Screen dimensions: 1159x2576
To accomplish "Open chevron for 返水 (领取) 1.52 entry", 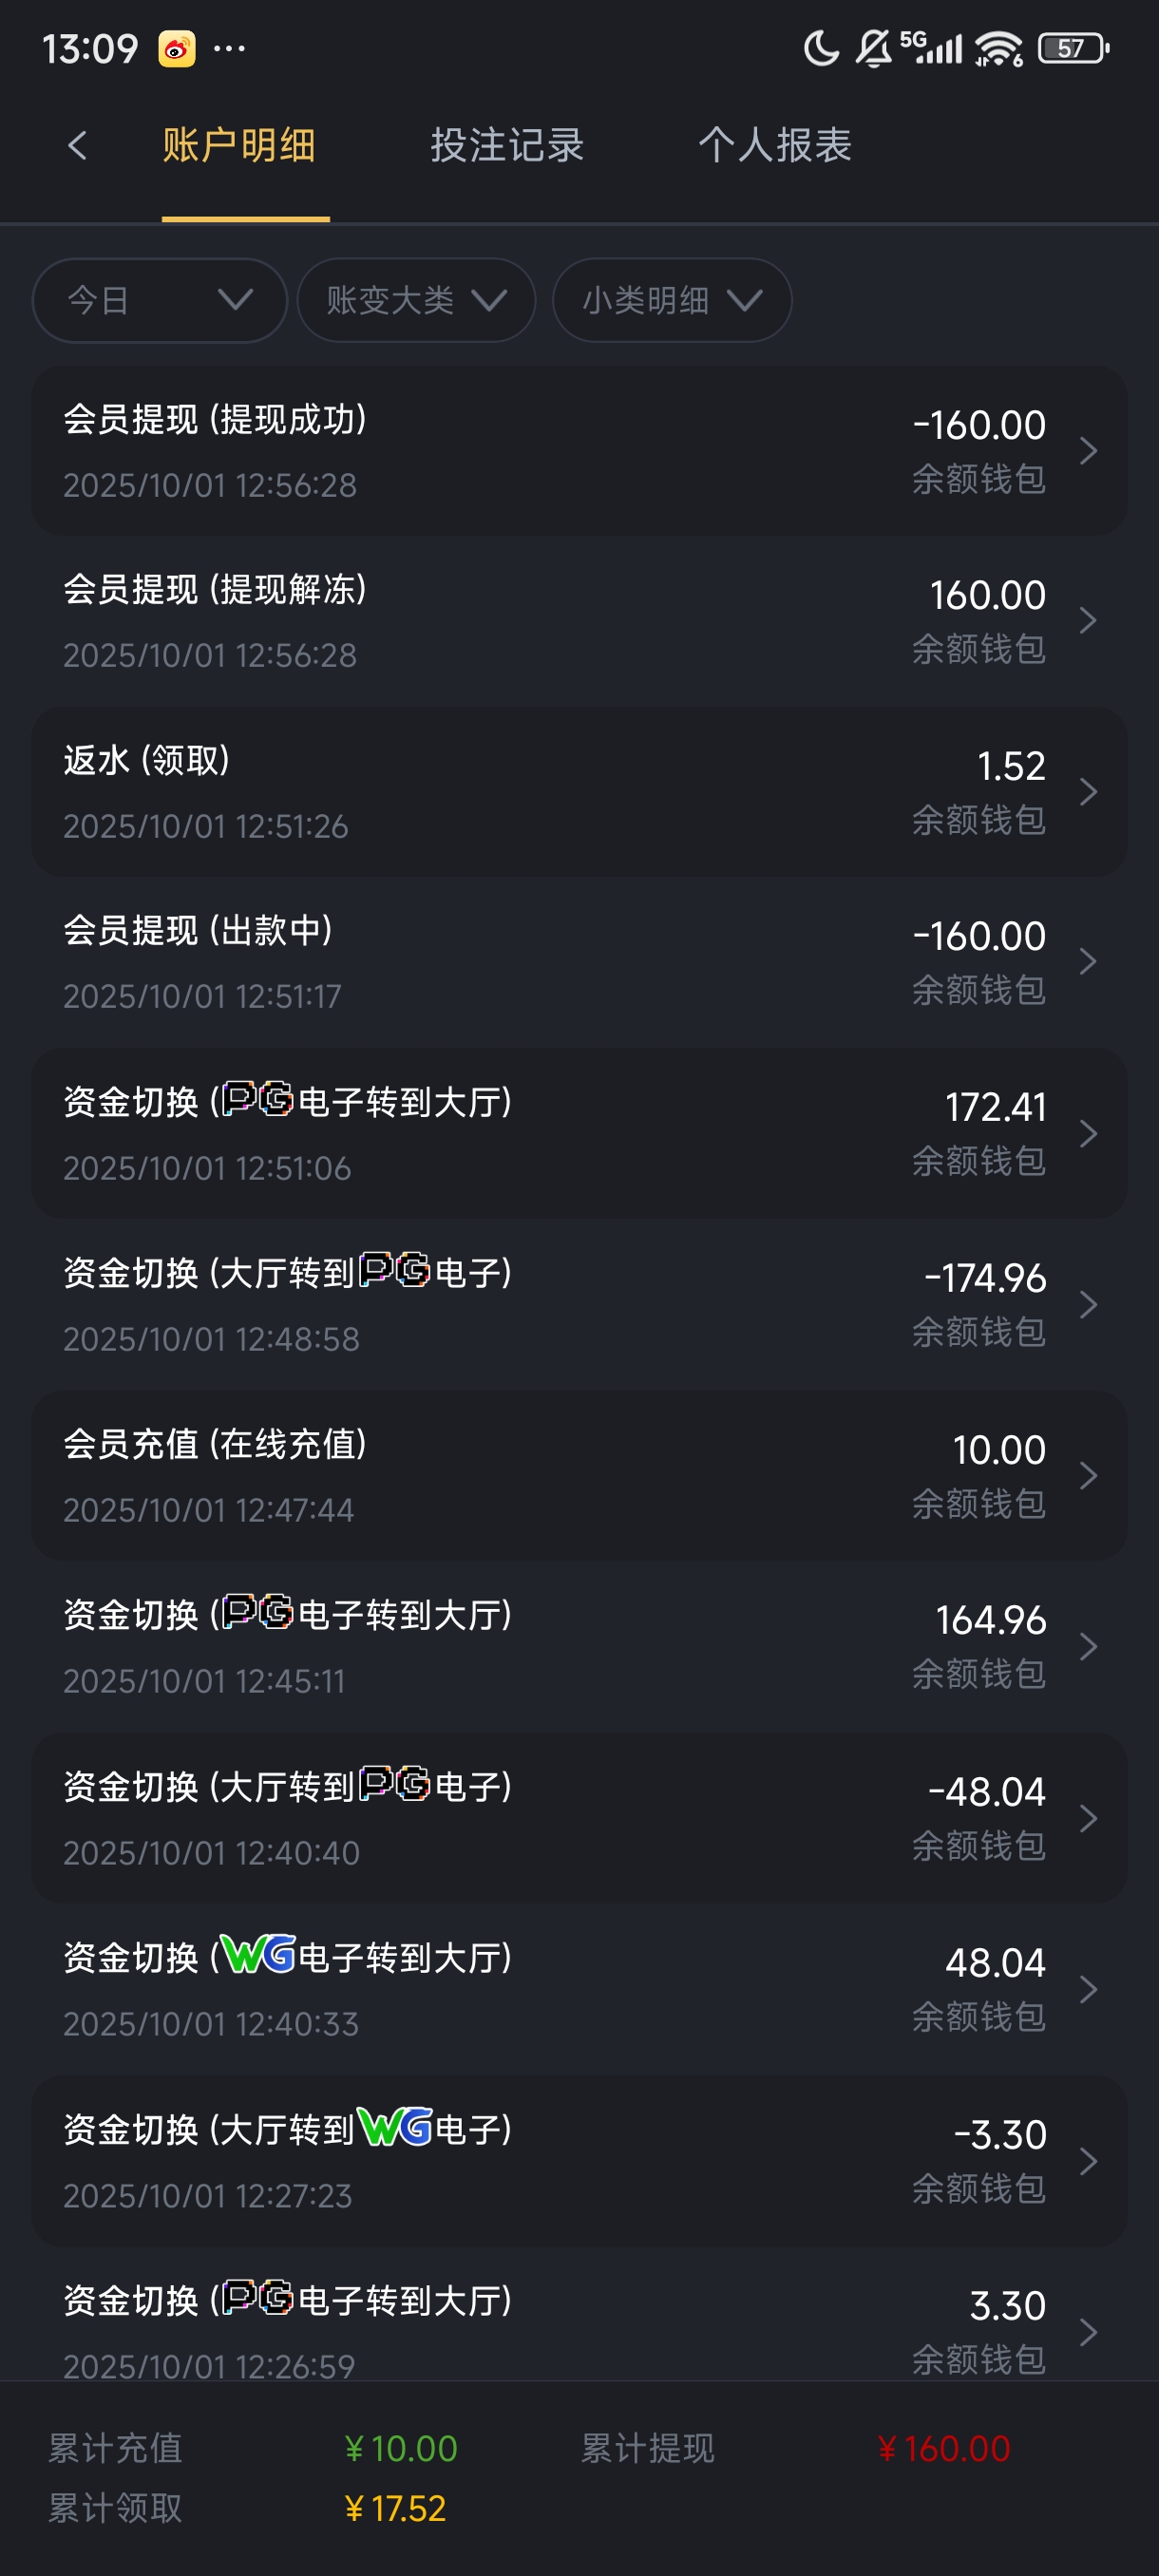I will (x=1088, y=792).
